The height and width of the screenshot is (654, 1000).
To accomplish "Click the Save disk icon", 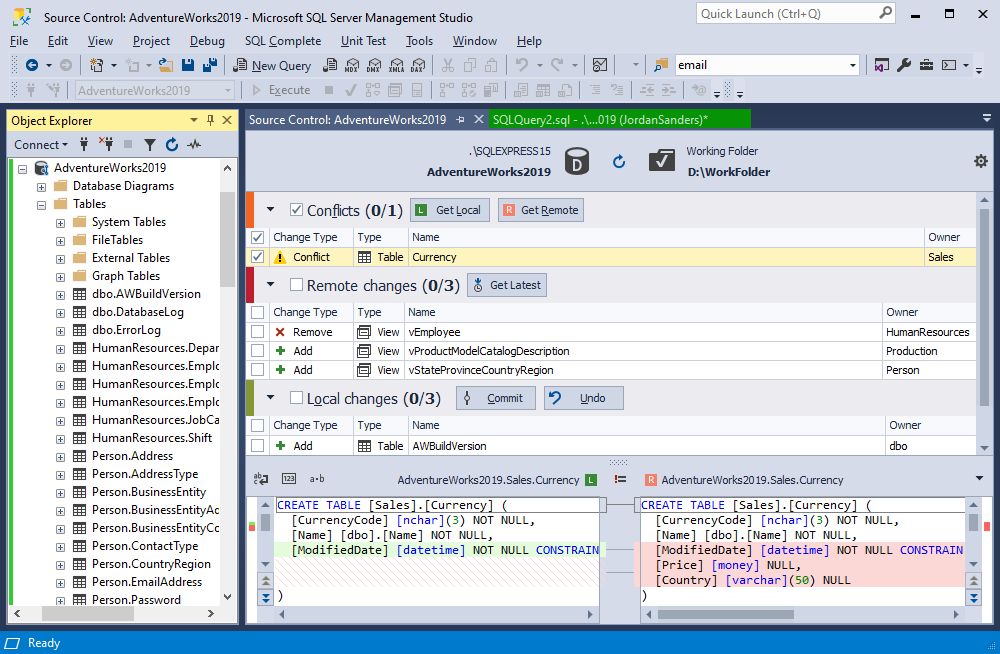I will point(188,65).
